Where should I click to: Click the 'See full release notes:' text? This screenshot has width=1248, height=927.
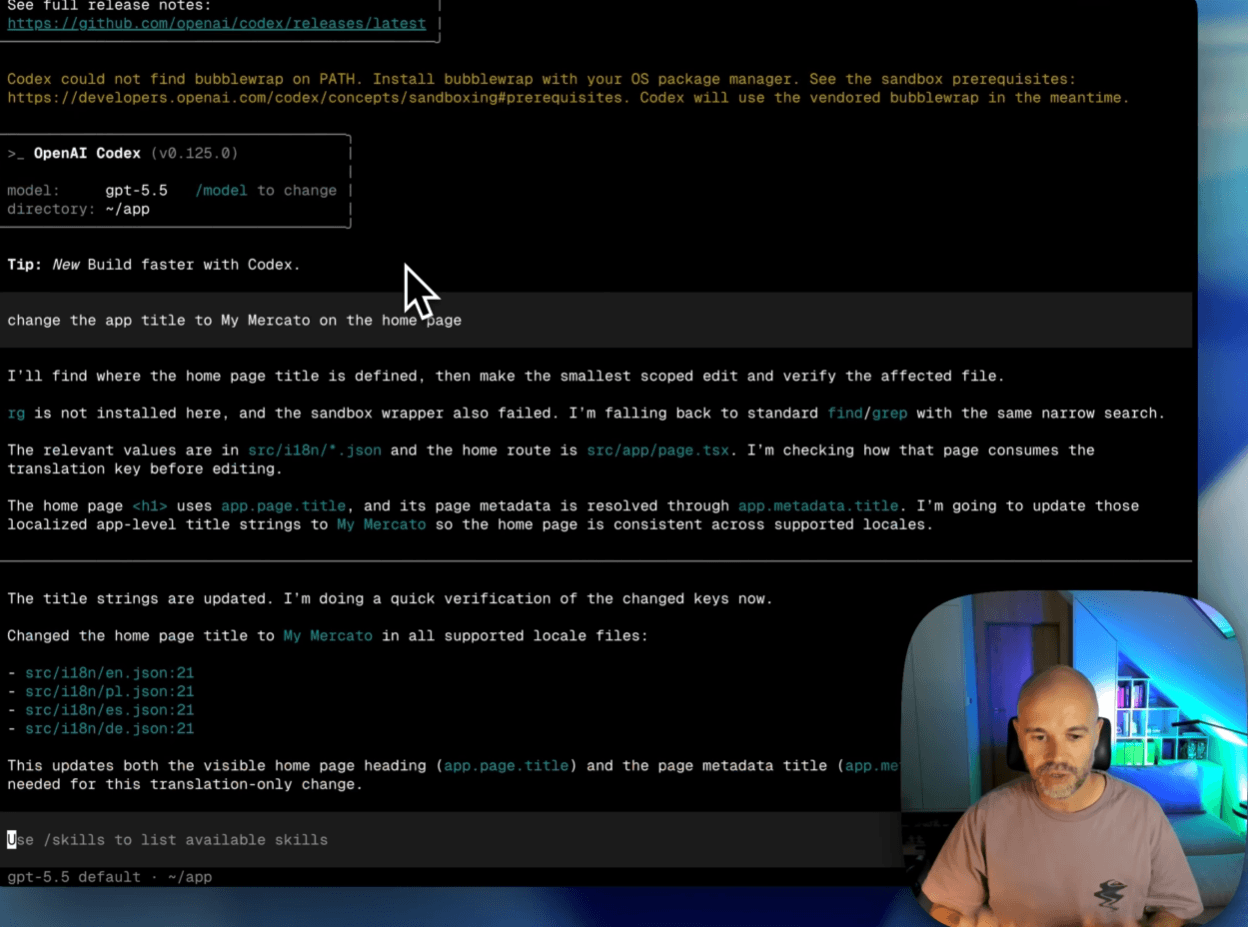[x=109, y=5]
